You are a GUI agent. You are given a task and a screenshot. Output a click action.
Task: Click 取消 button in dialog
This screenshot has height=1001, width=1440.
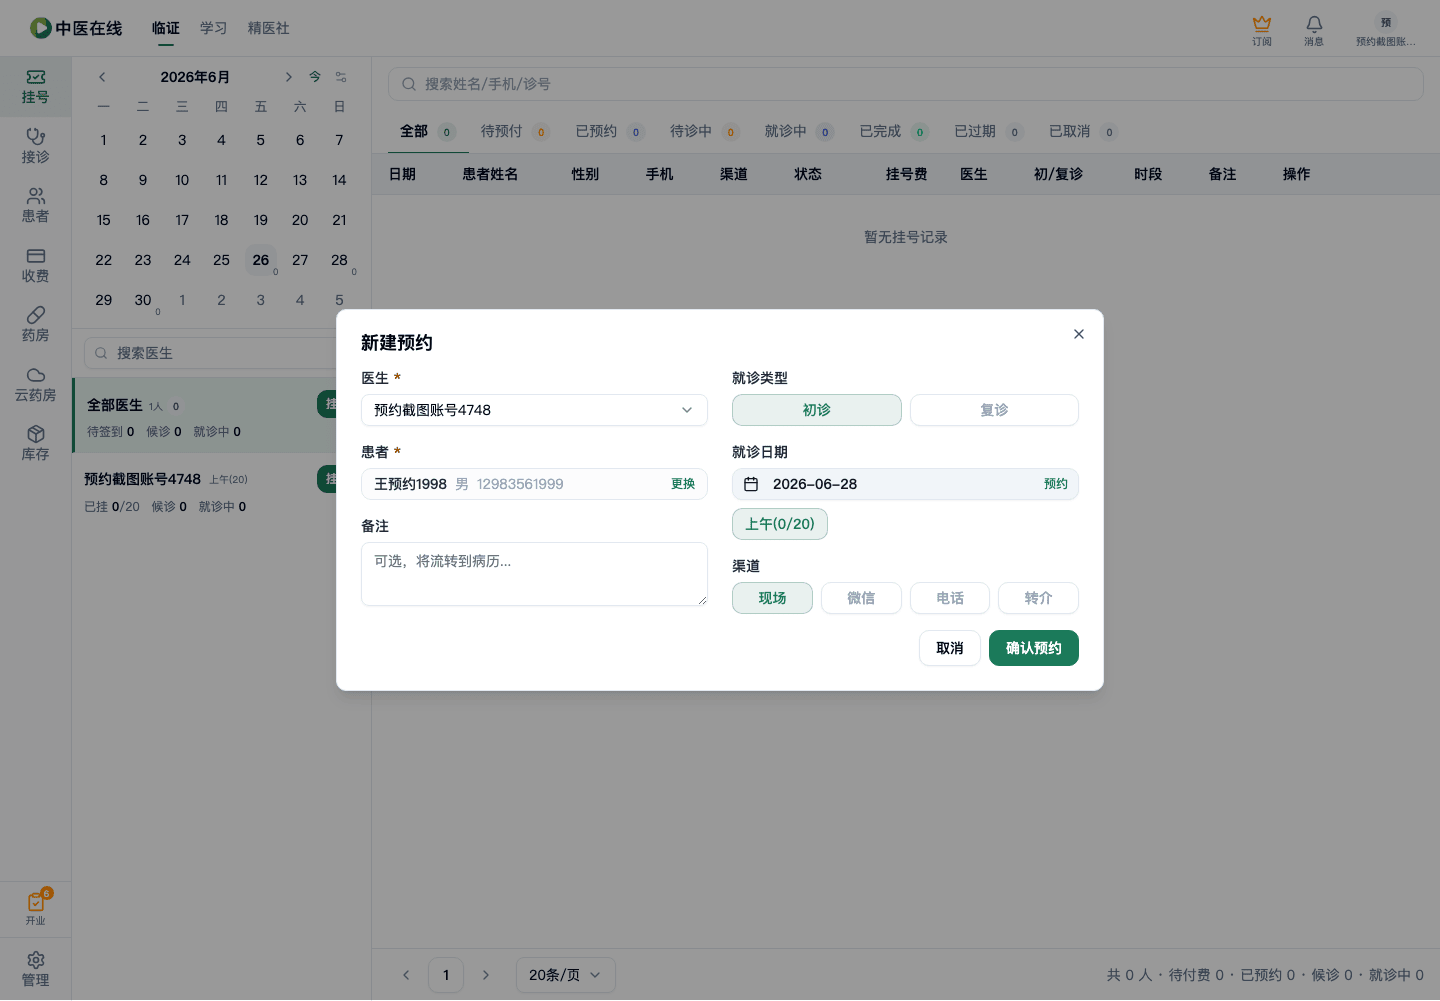click(950, 648)
